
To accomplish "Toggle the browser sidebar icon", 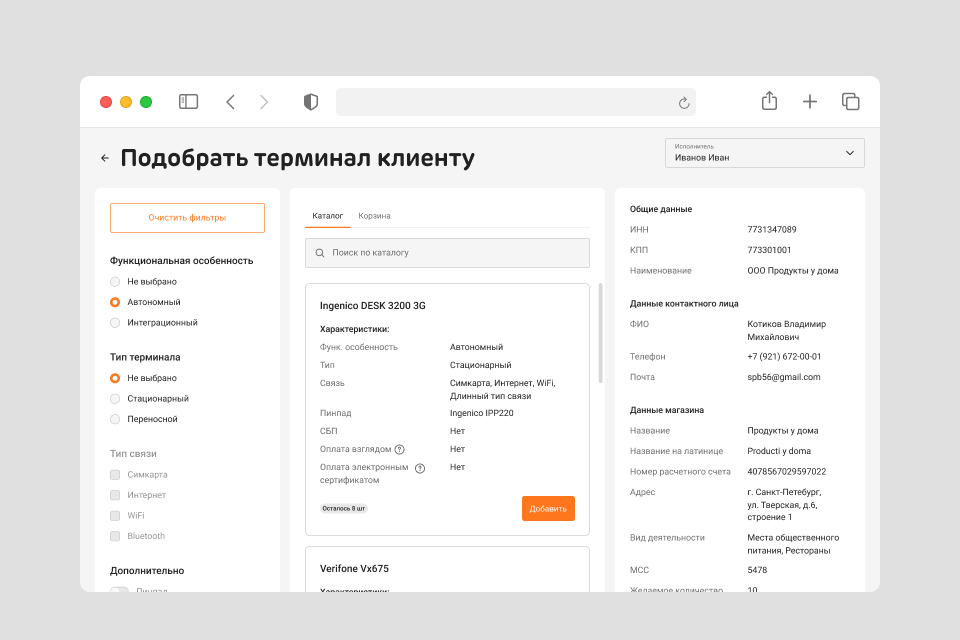I will (188, 102).
